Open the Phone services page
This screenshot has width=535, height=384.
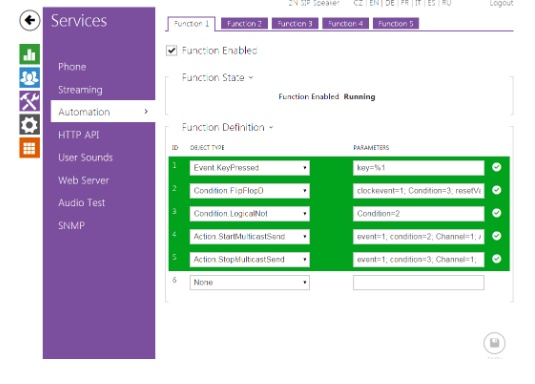pyautogui.click(x=72, y=67)
